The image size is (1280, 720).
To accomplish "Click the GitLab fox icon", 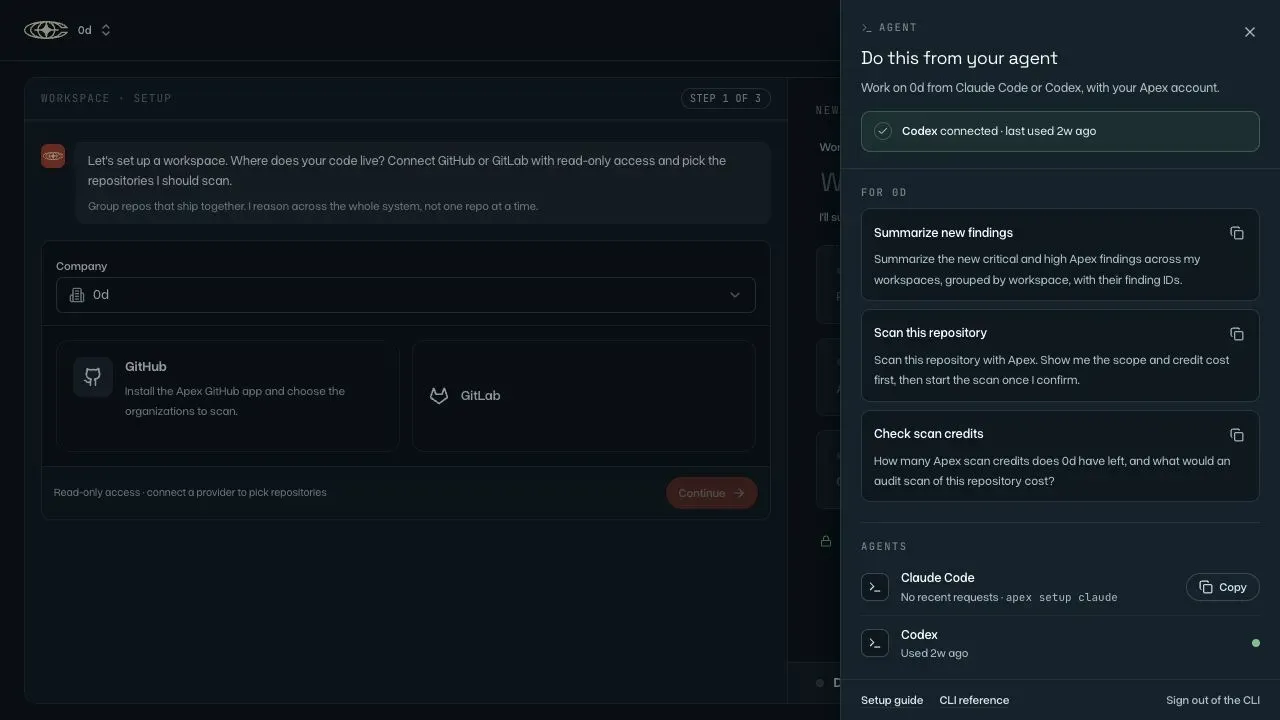I will click(x=439, y=396).
